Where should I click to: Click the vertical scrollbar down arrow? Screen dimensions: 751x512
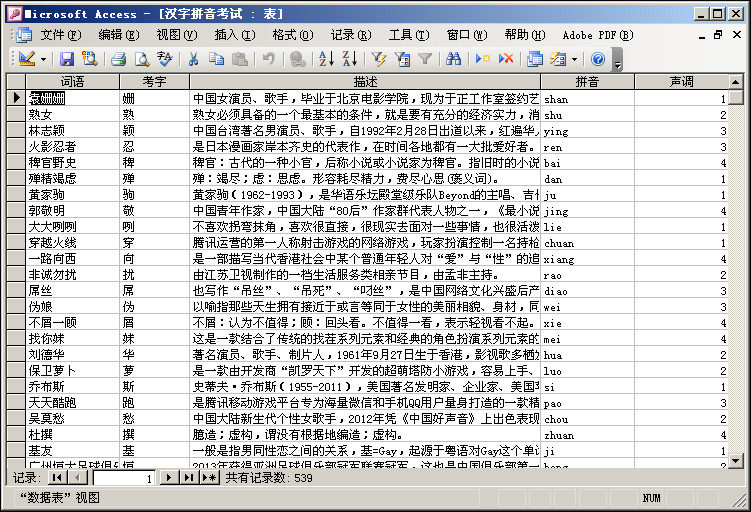point(736,461)
